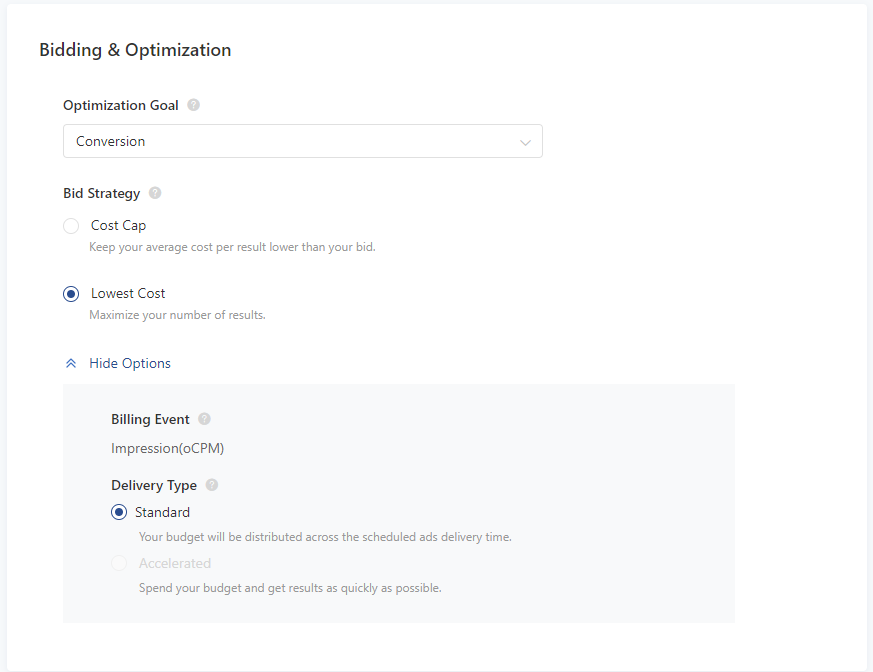Click the double-chevron icon beside Hide Options
The image size is (873, 672).
71,364
